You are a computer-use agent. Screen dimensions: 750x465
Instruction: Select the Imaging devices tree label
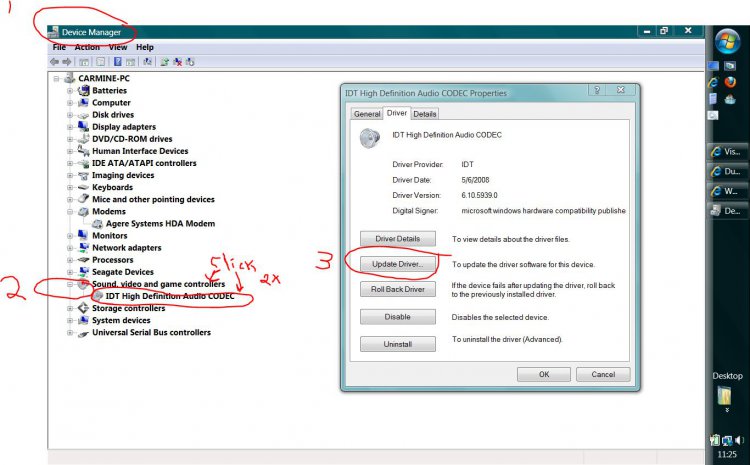click(x=123, y=175)
